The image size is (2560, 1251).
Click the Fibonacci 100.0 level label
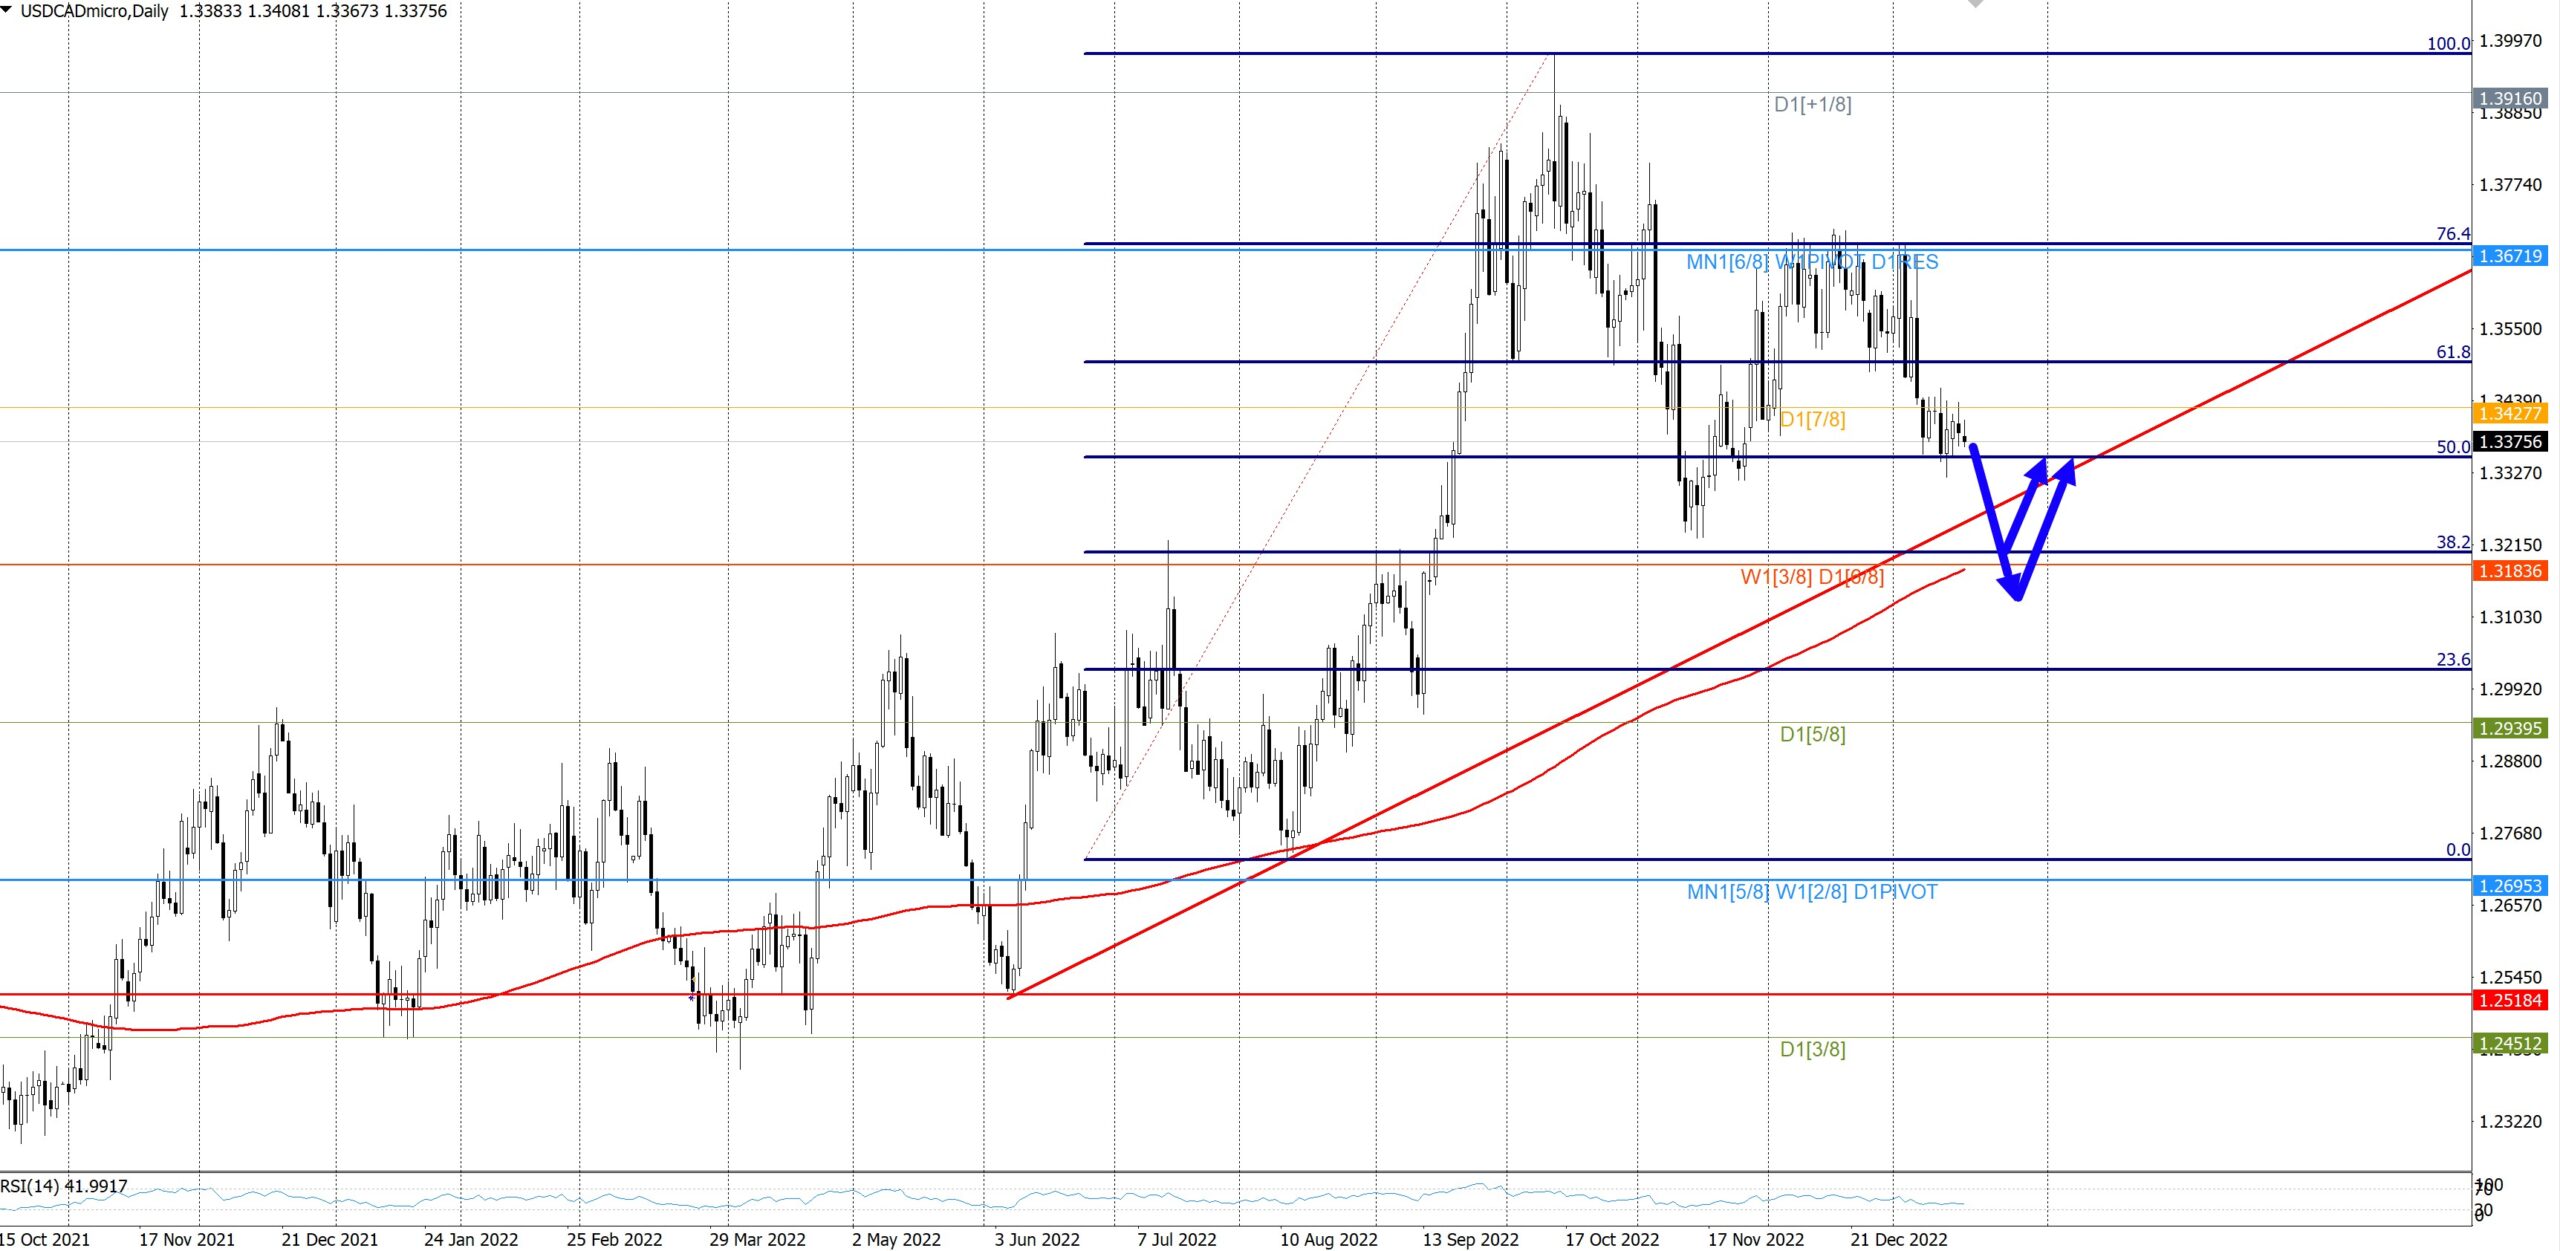[2447, 44]
